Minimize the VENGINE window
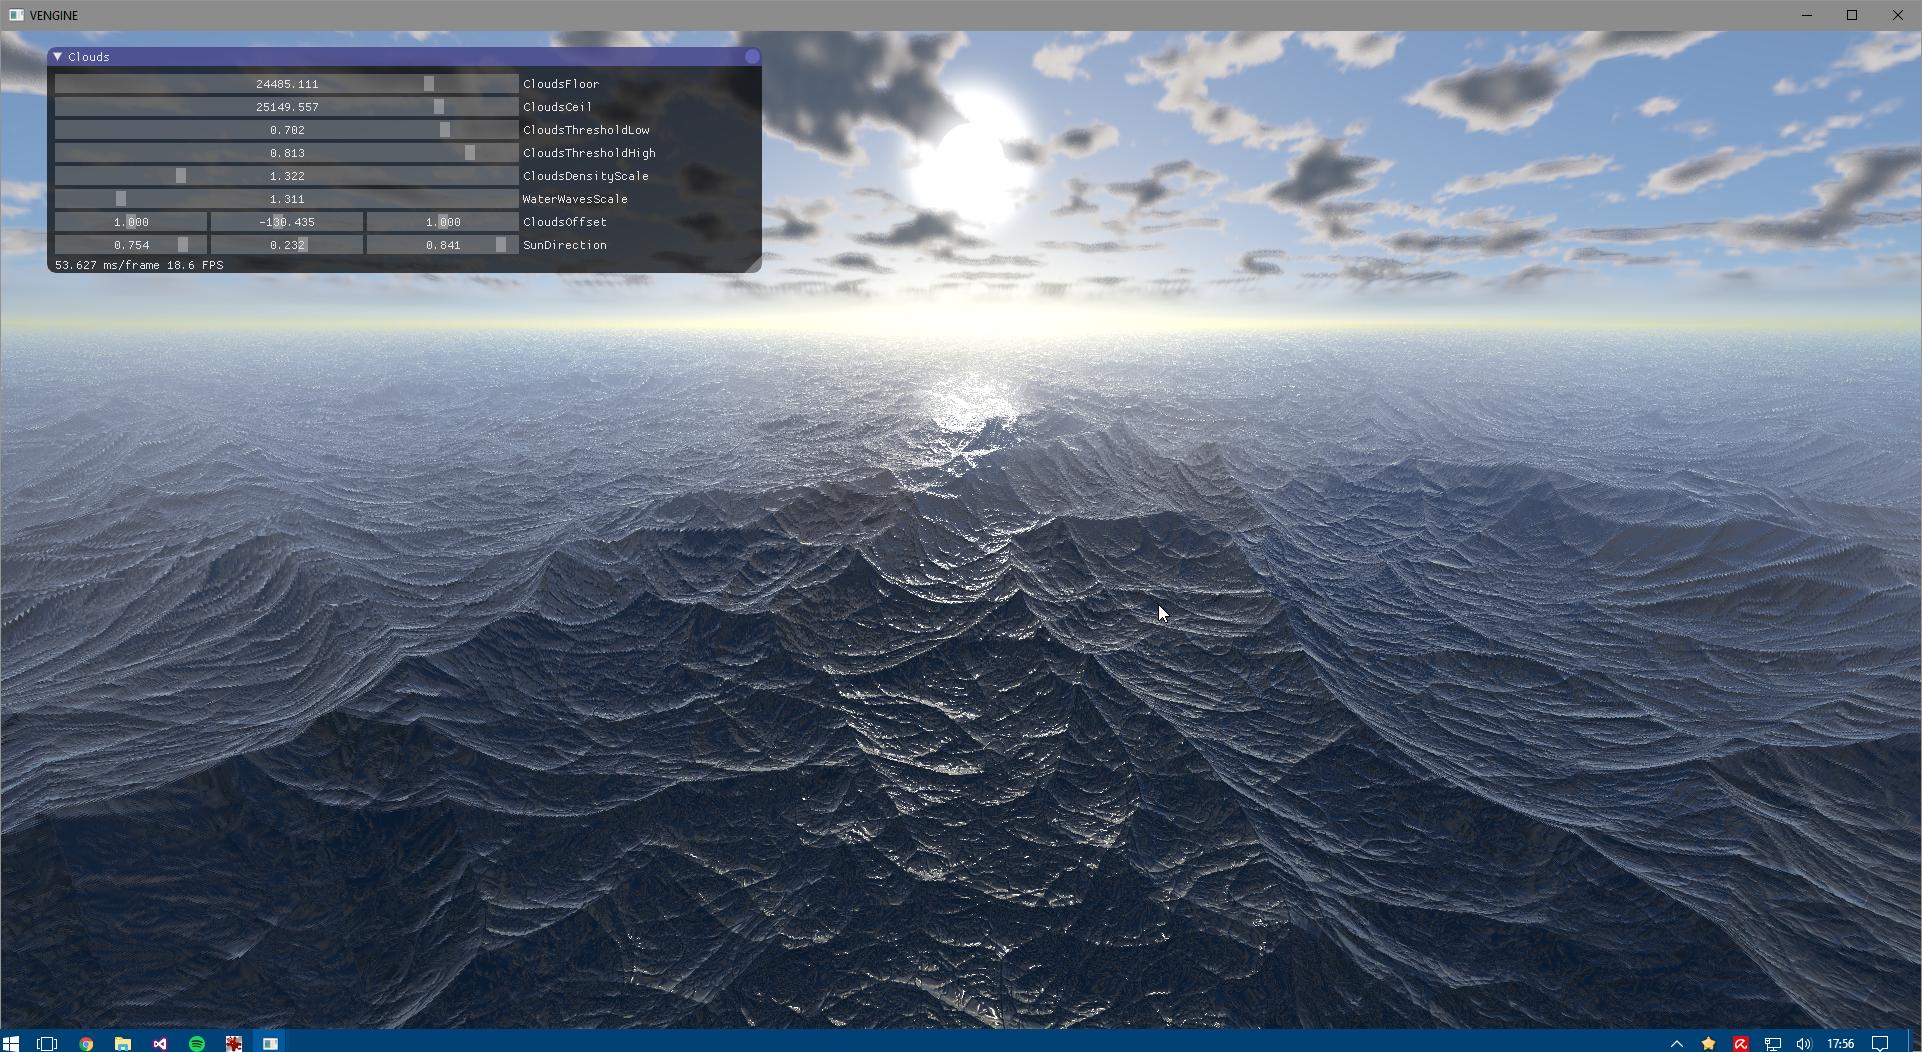Screen dimensions: 1922x1052 point(1807,15)
